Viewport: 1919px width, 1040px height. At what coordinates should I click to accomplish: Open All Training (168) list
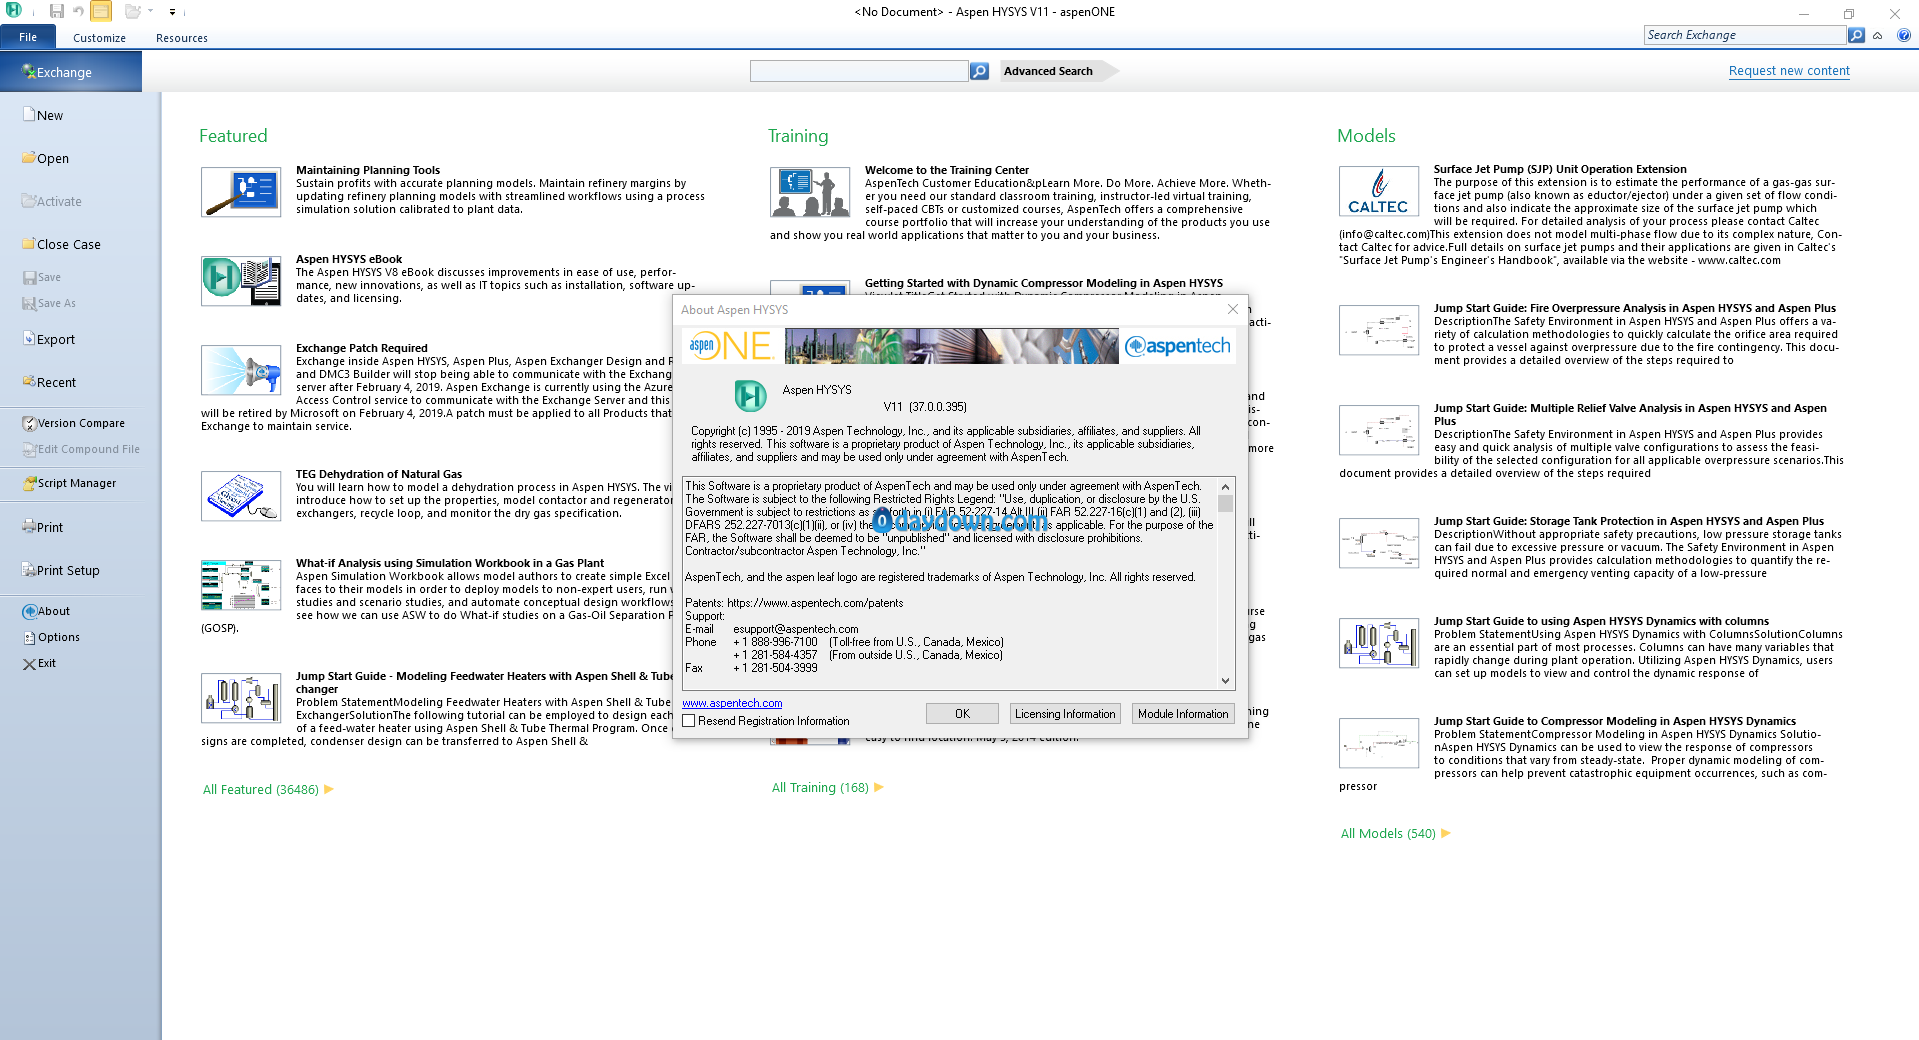pos(827,787)
